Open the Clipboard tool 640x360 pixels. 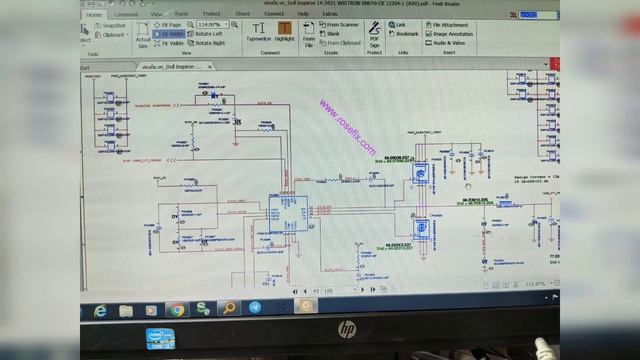(x=109, y=35)
